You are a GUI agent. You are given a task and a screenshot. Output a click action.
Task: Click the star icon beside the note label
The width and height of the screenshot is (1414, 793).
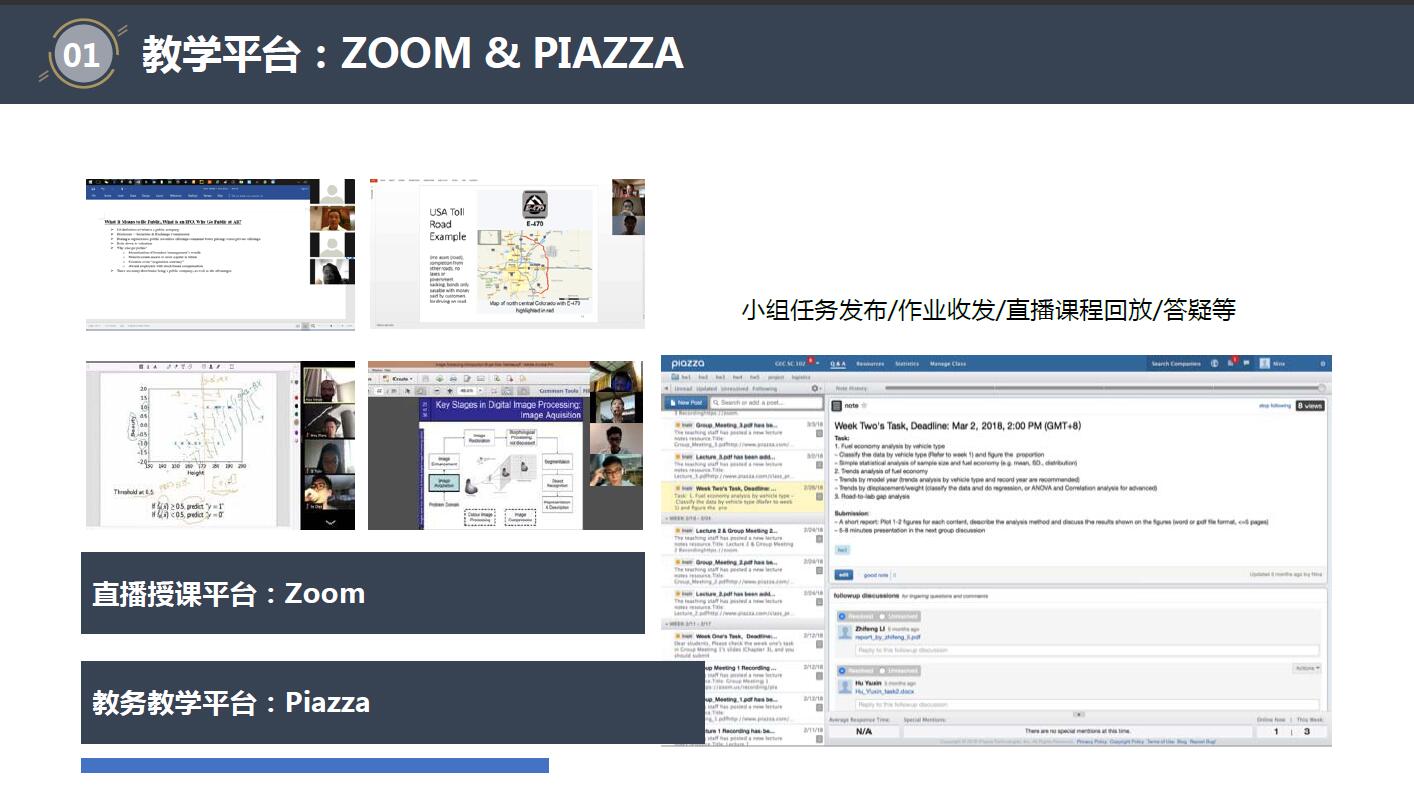(864, 405)
